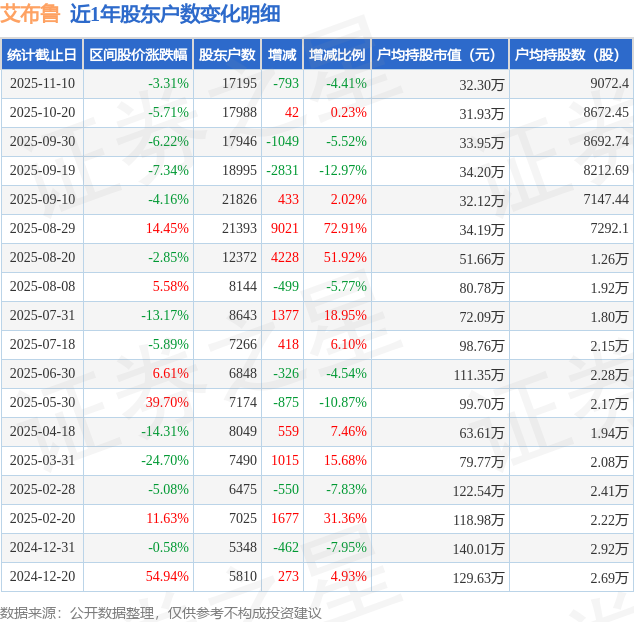634x622 pixels.
Task: Click the shares-per-holder value 2.92万
Action: coord(610,549)
